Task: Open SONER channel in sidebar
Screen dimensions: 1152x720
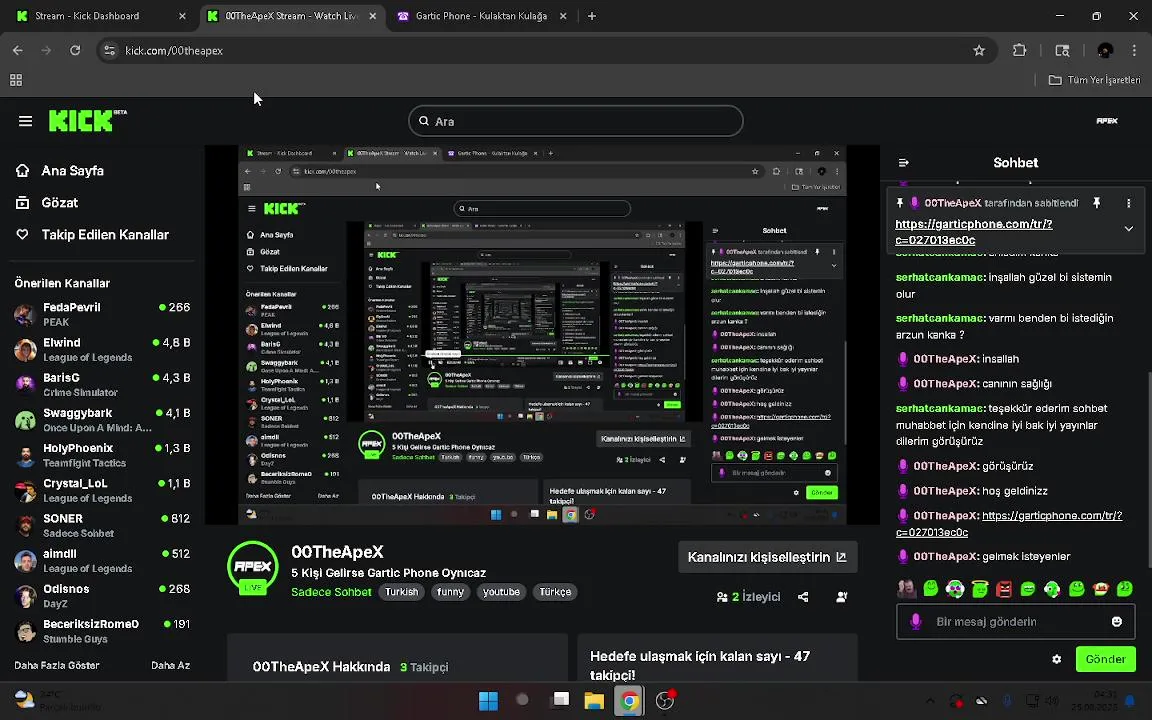Action: 102,526
